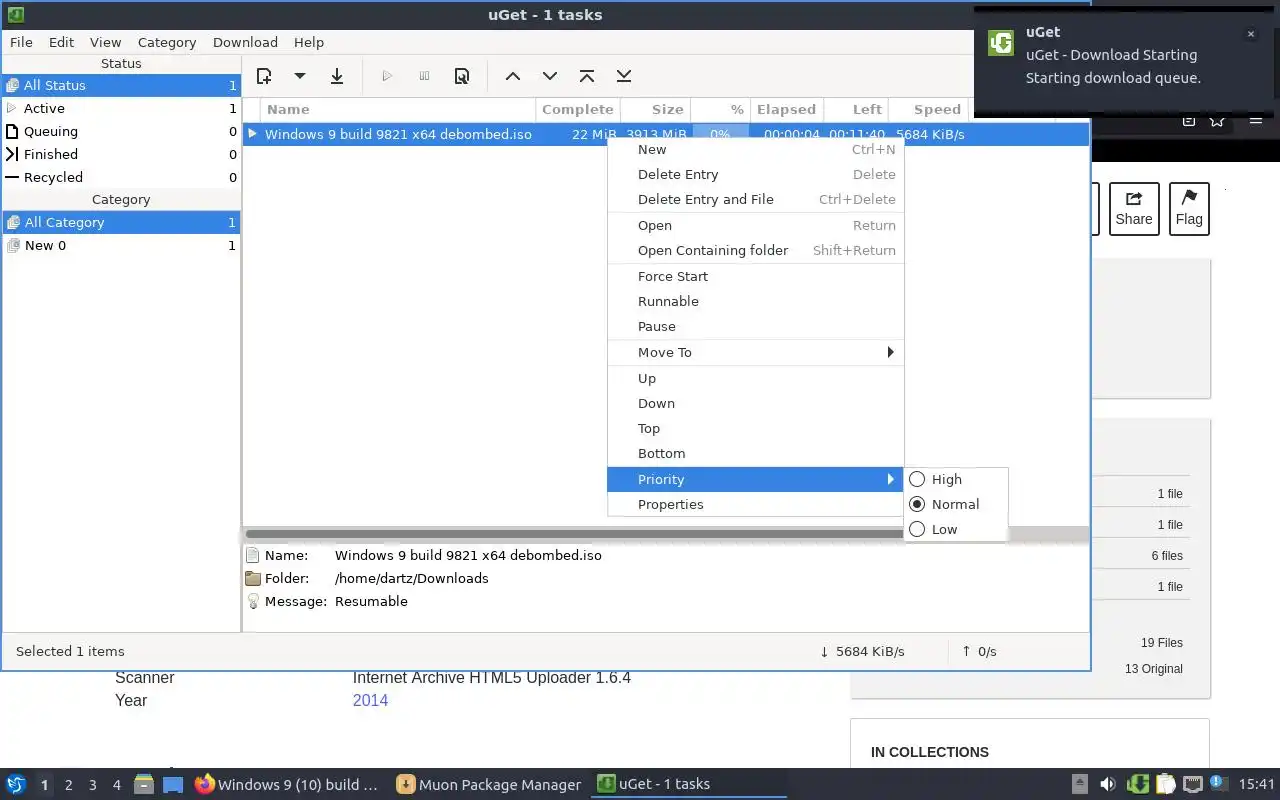Click the show desktop taskbar icon
1280x800 pixels.
(x=173, y=784)
